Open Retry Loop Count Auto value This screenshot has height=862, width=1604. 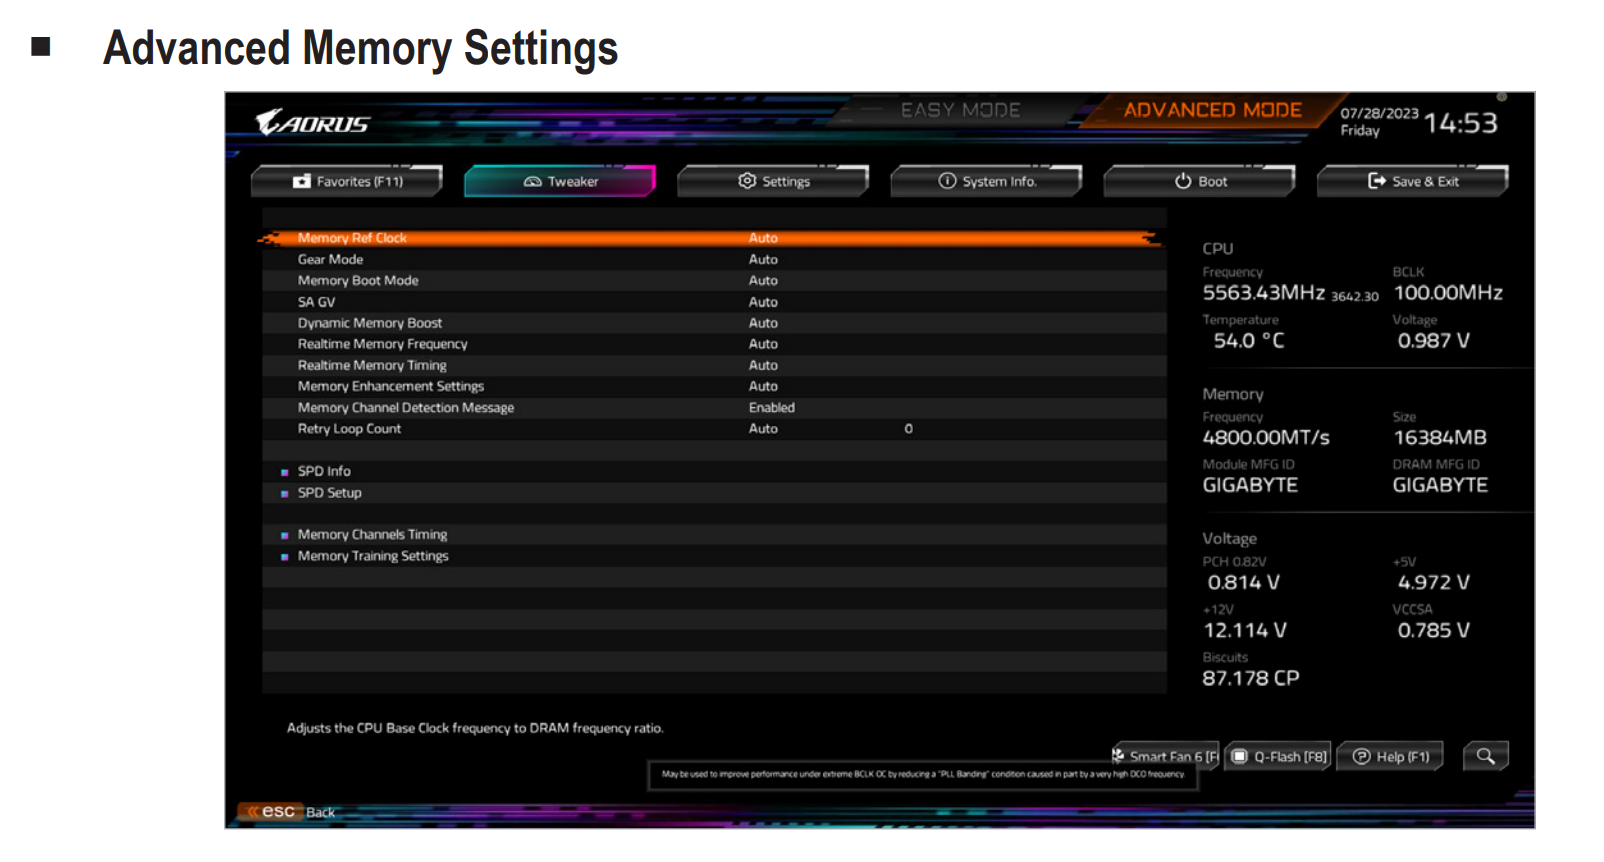763,428
